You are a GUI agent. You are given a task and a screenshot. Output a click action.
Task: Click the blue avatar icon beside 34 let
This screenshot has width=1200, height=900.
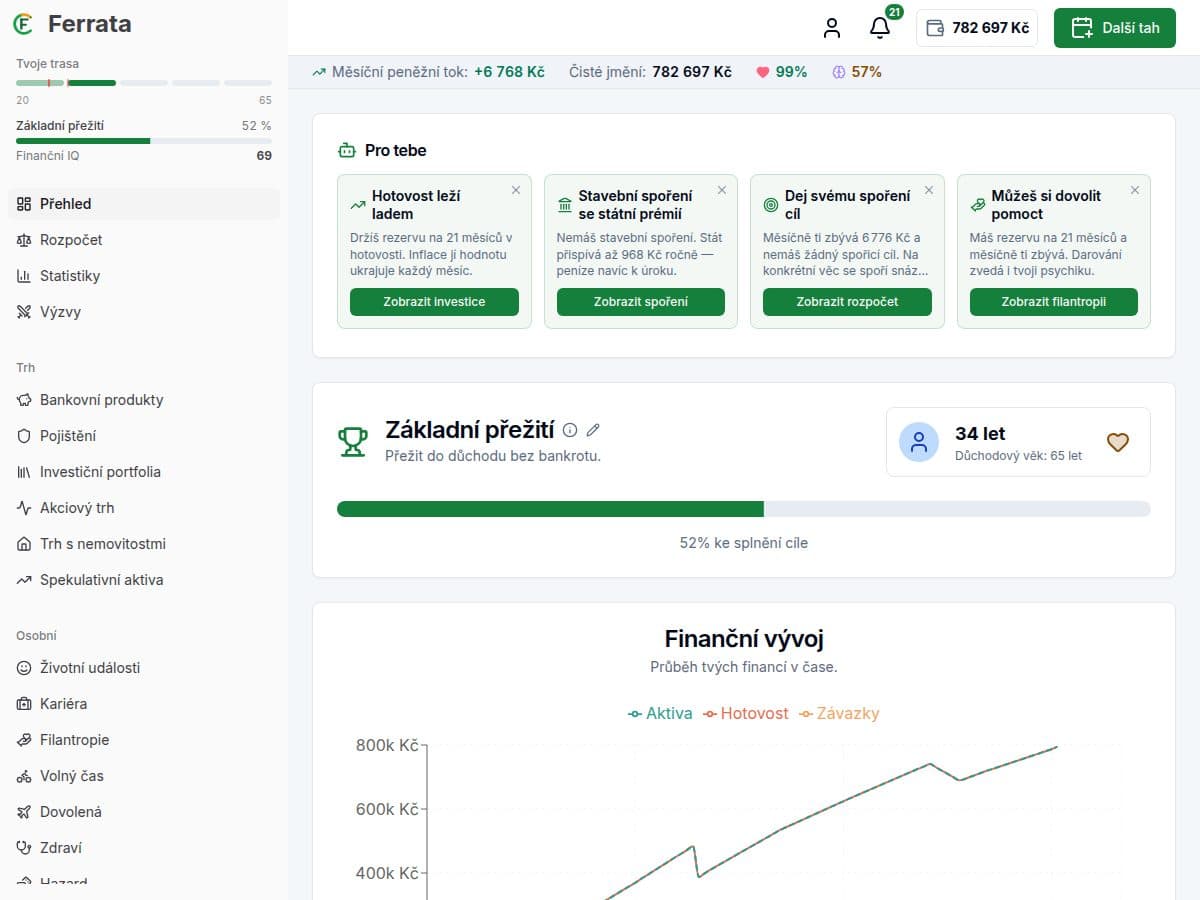point(919,442)
